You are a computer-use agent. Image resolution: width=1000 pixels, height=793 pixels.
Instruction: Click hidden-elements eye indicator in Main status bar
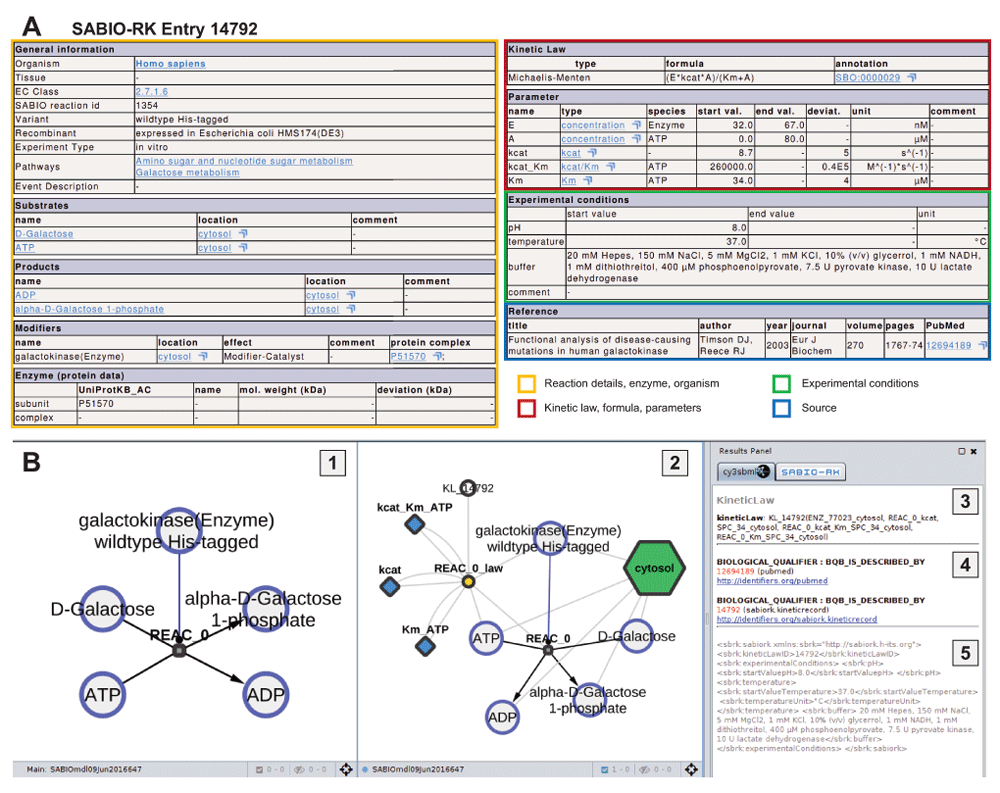tap(310, 769)
